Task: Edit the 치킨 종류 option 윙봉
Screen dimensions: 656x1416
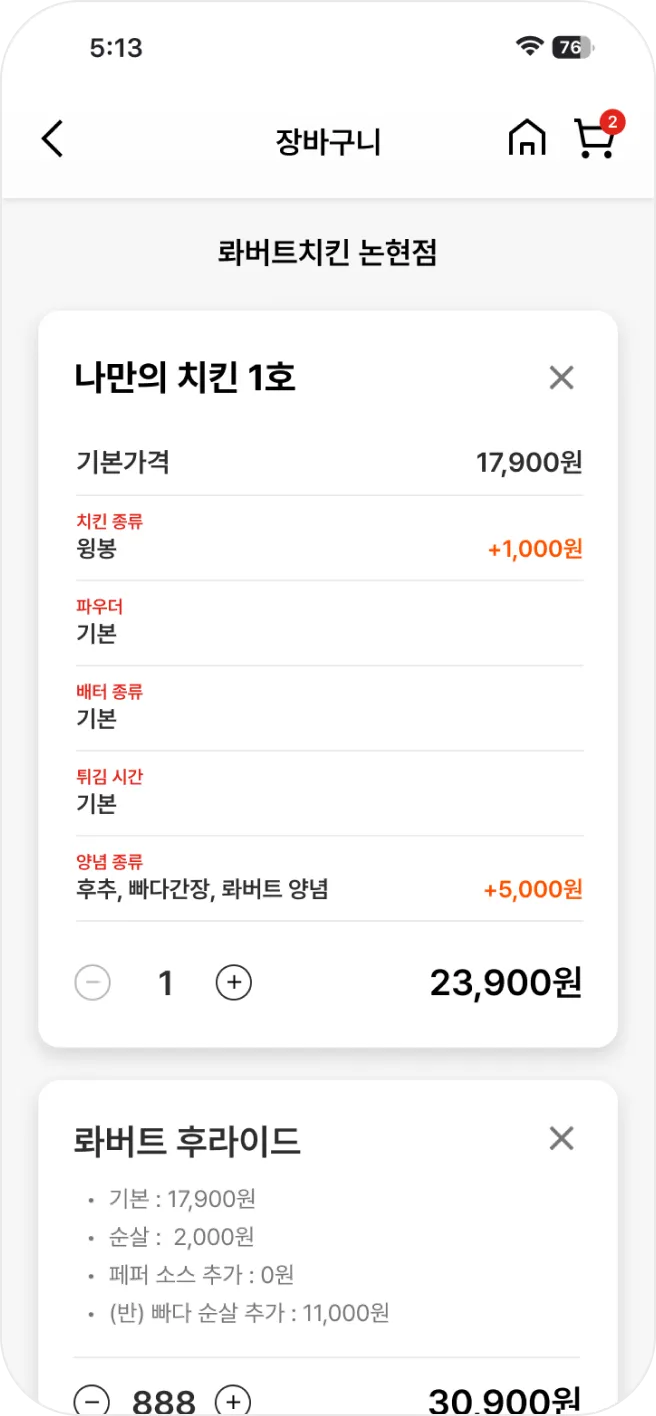Action: [328, 534]
